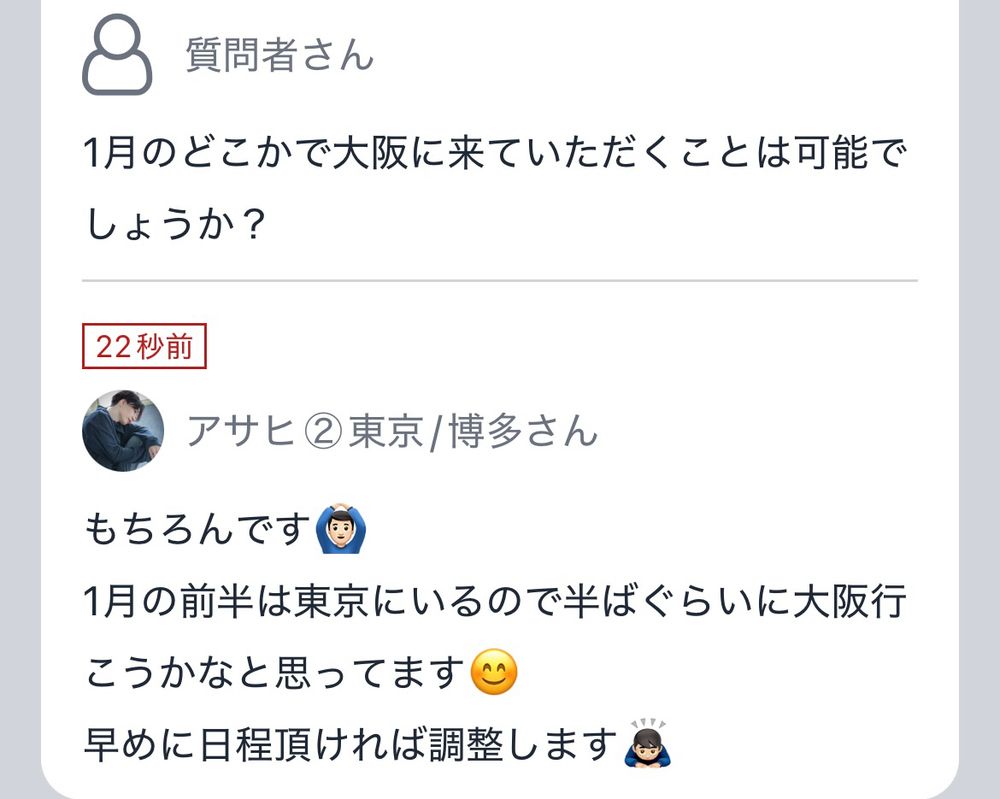Viewport: 1000px width, 799px height.
Task: Click the しょうか? line of the question
Action: (175, 224)
